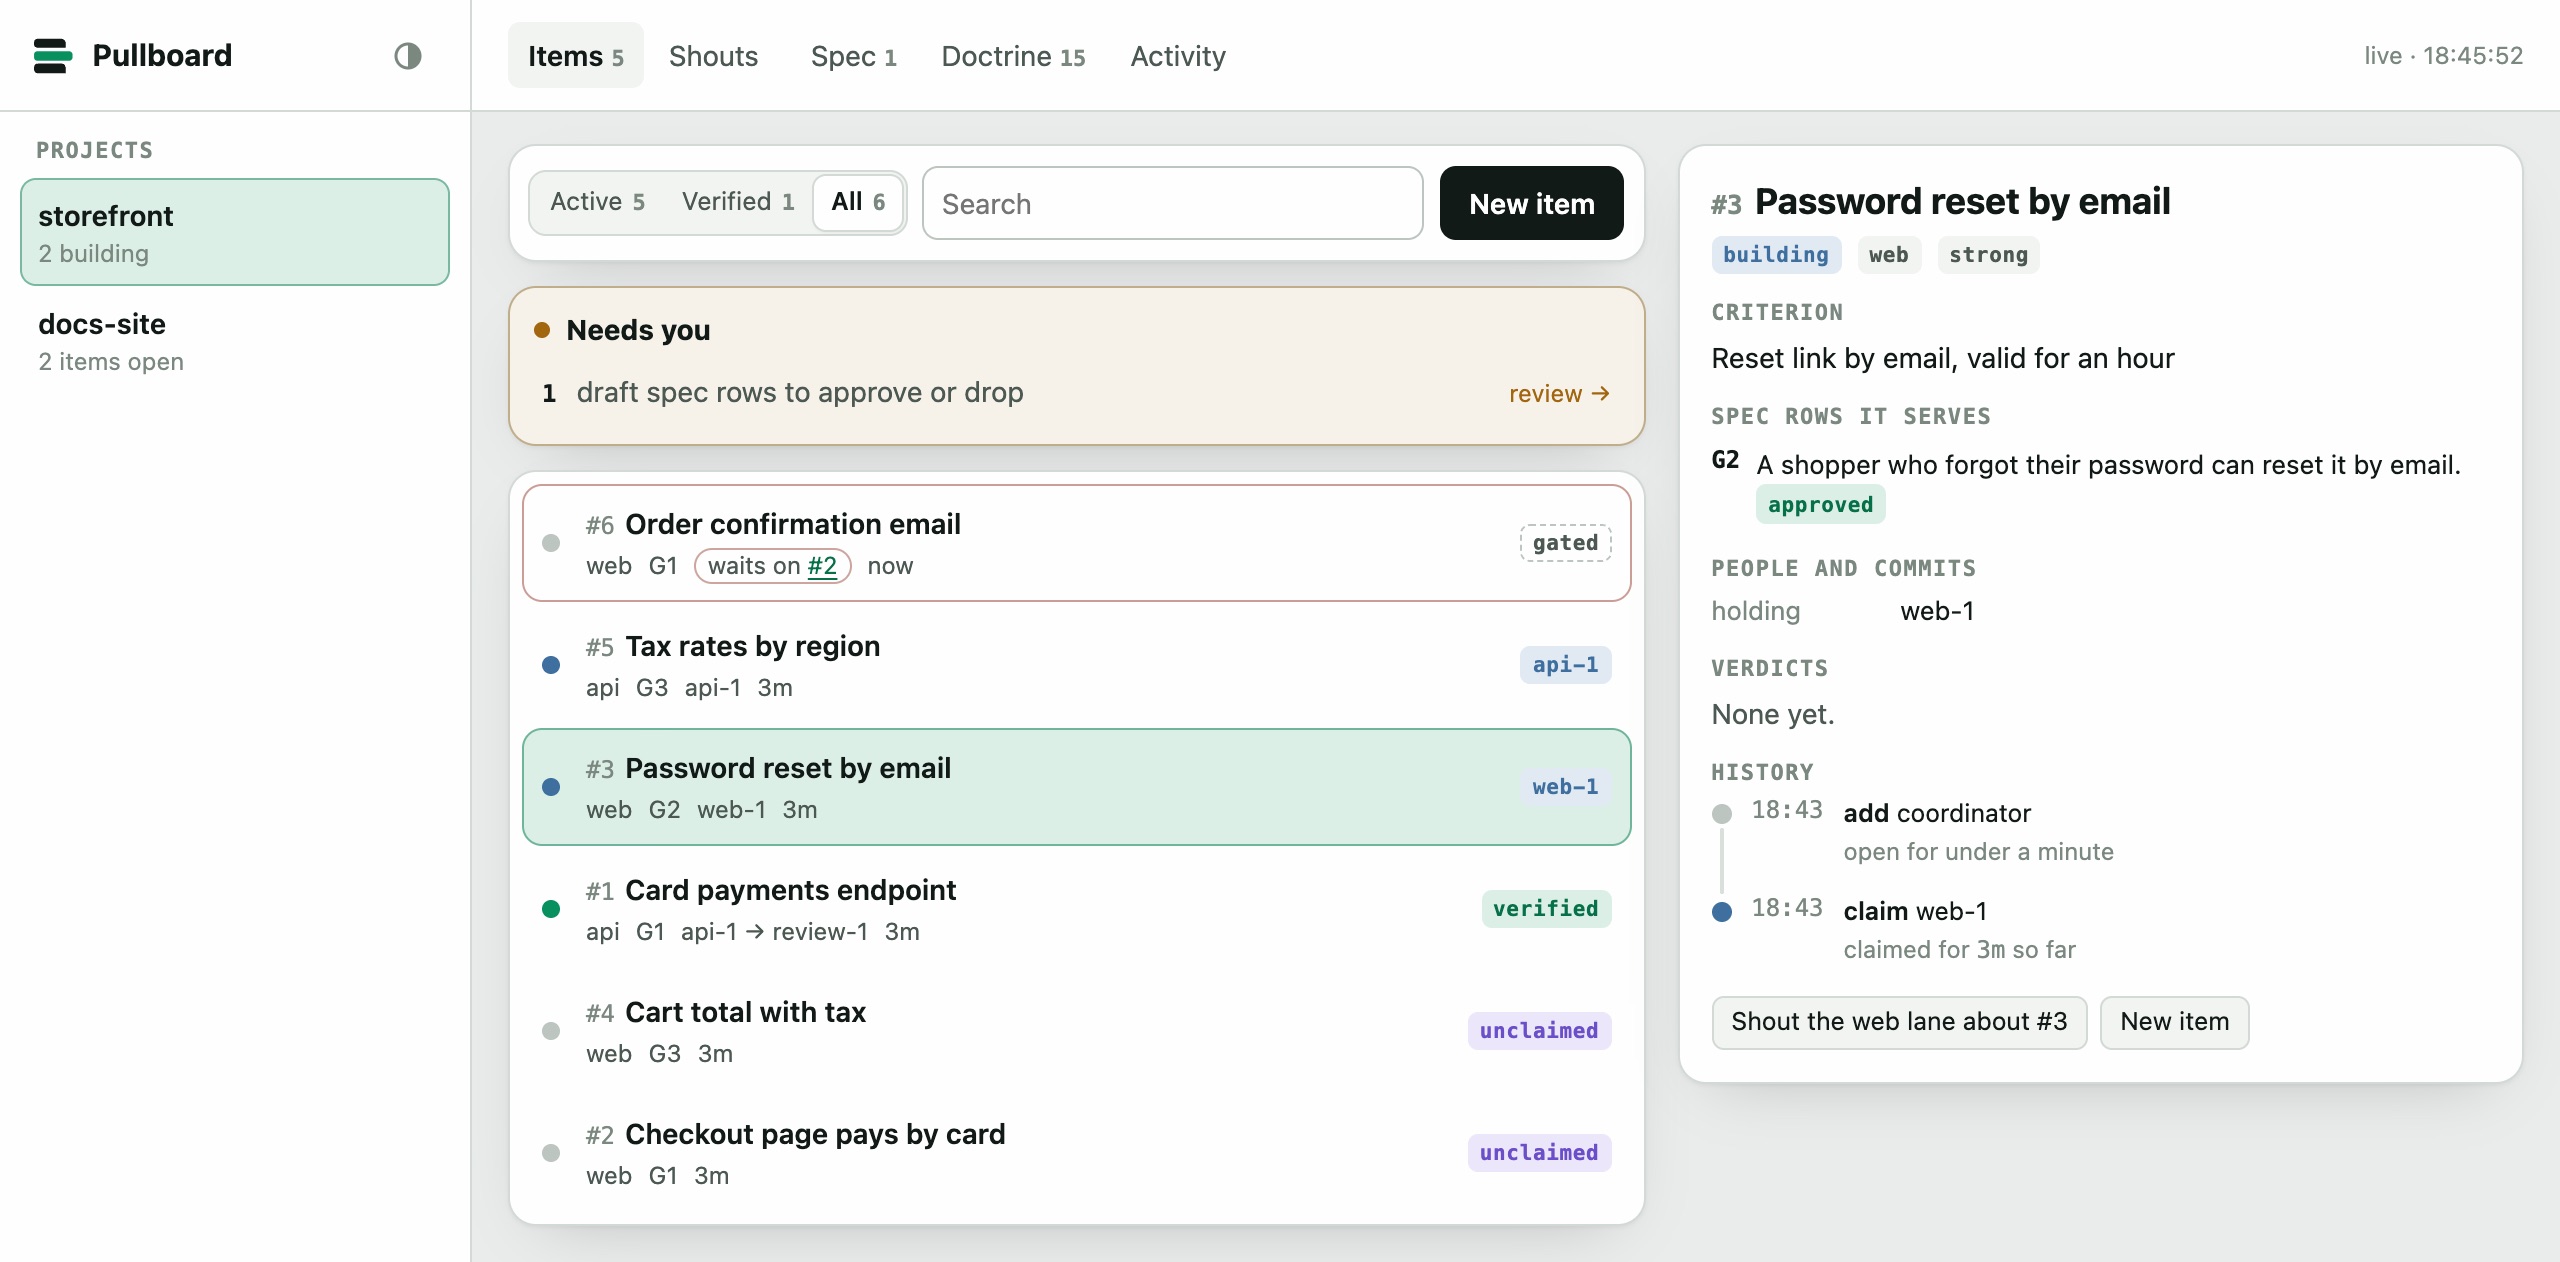Select item #3 Password reset by email row
The width and height of the screenshot is (2560, 1262).
1077,787
